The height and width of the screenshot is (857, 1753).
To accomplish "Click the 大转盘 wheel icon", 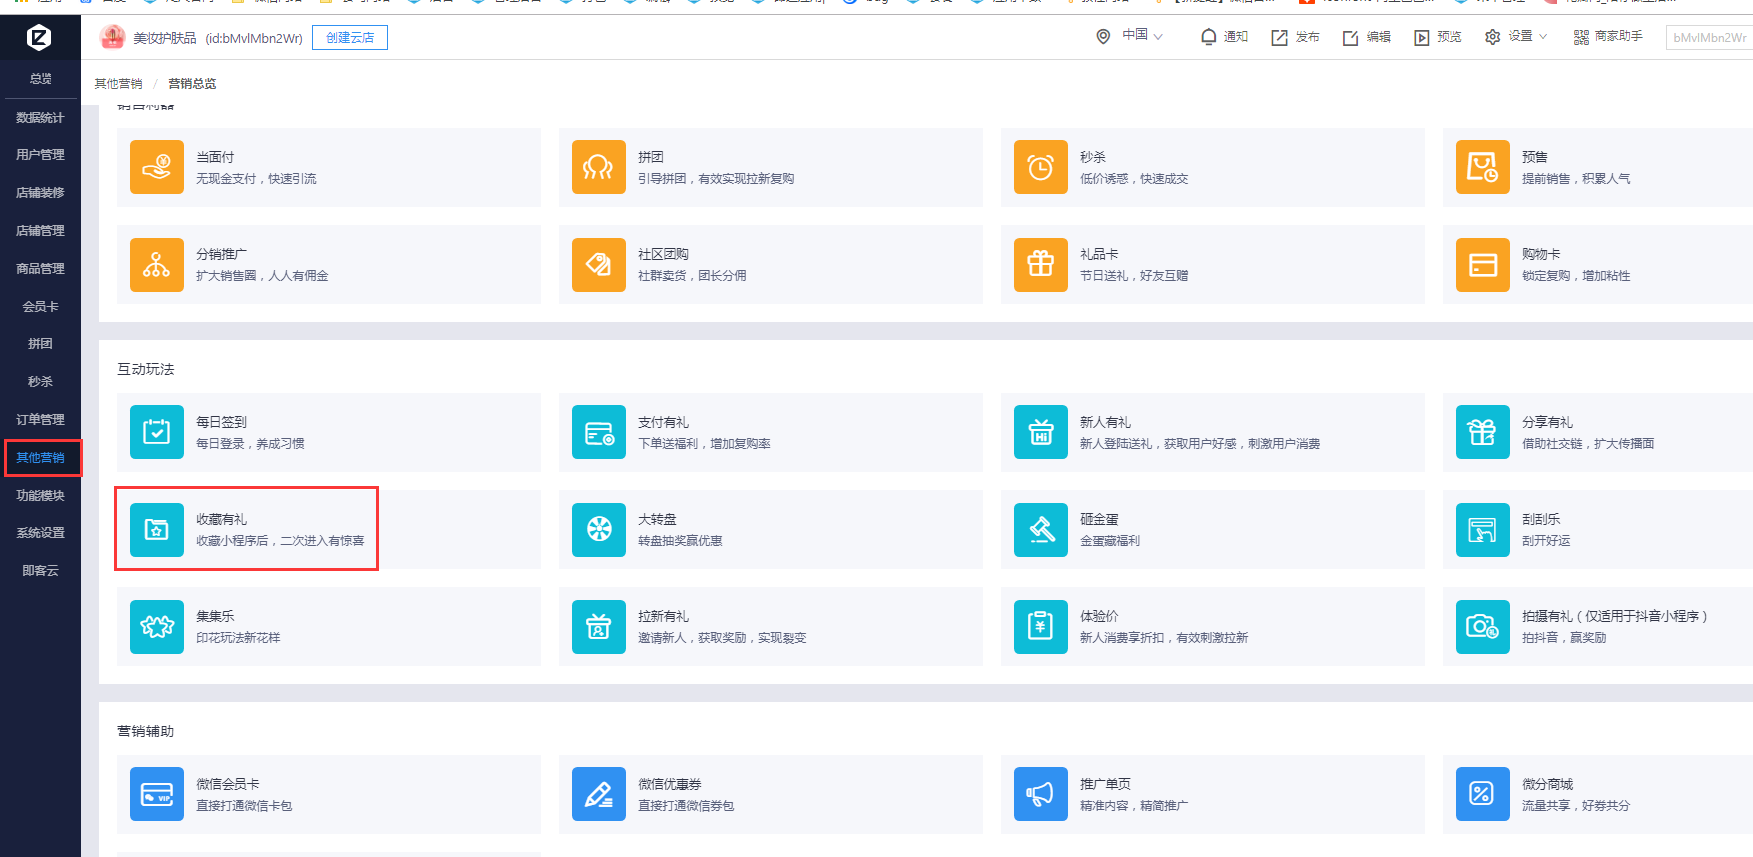I will pos(599,530).
